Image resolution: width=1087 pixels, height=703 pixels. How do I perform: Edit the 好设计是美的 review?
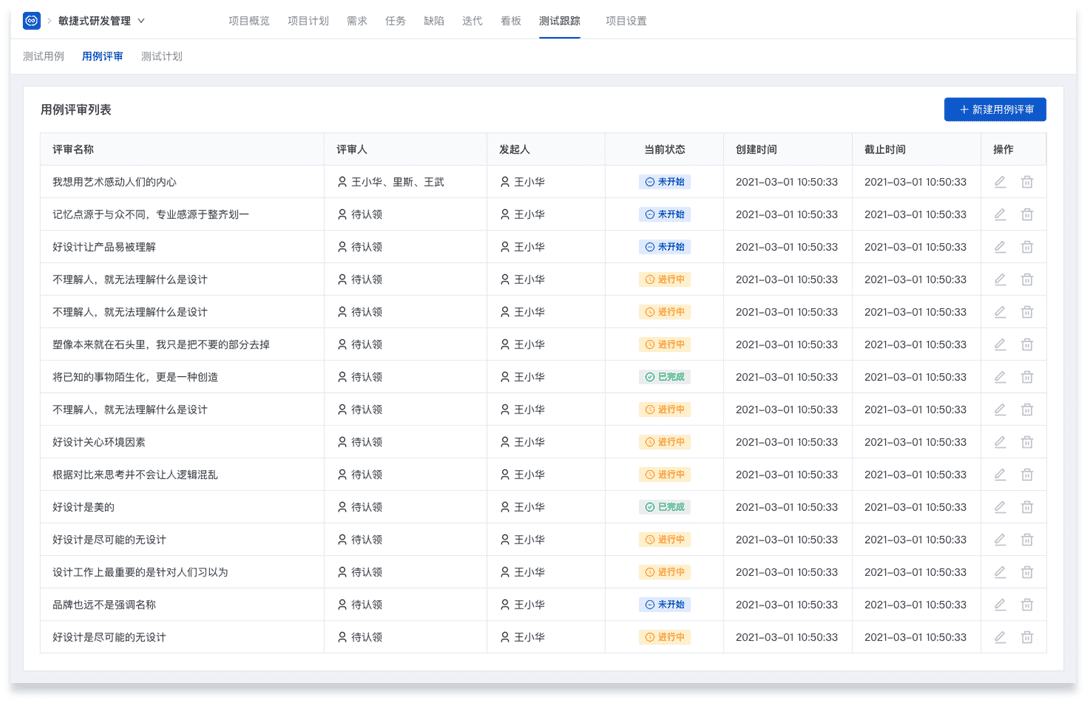pyautogui.click(x=1000, y=507)
